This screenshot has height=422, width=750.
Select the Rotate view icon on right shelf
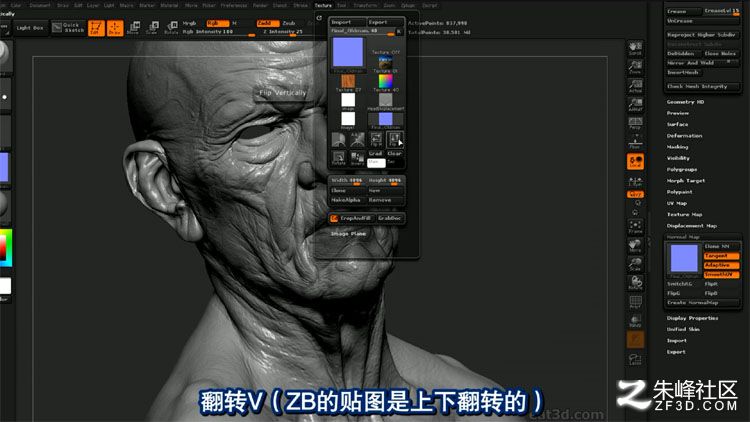tap(635, 283)
